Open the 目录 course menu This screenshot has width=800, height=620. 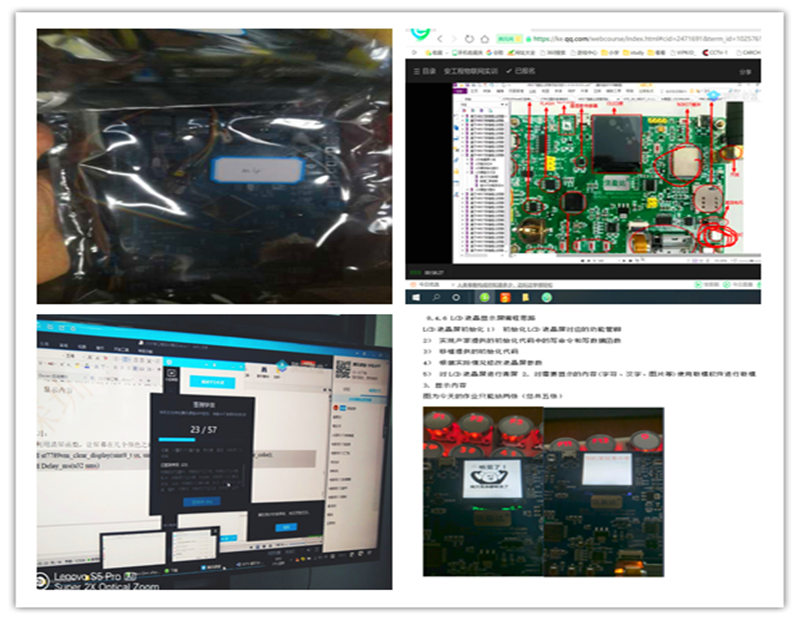click(x=424, y=71)
